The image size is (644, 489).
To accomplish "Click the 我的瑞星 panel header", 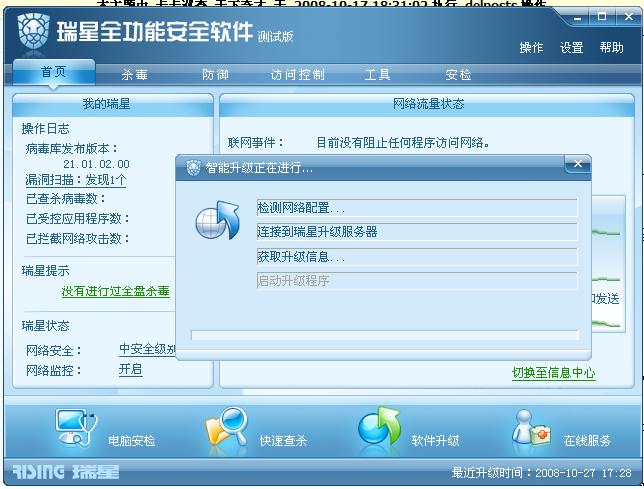I will [113, 104].
